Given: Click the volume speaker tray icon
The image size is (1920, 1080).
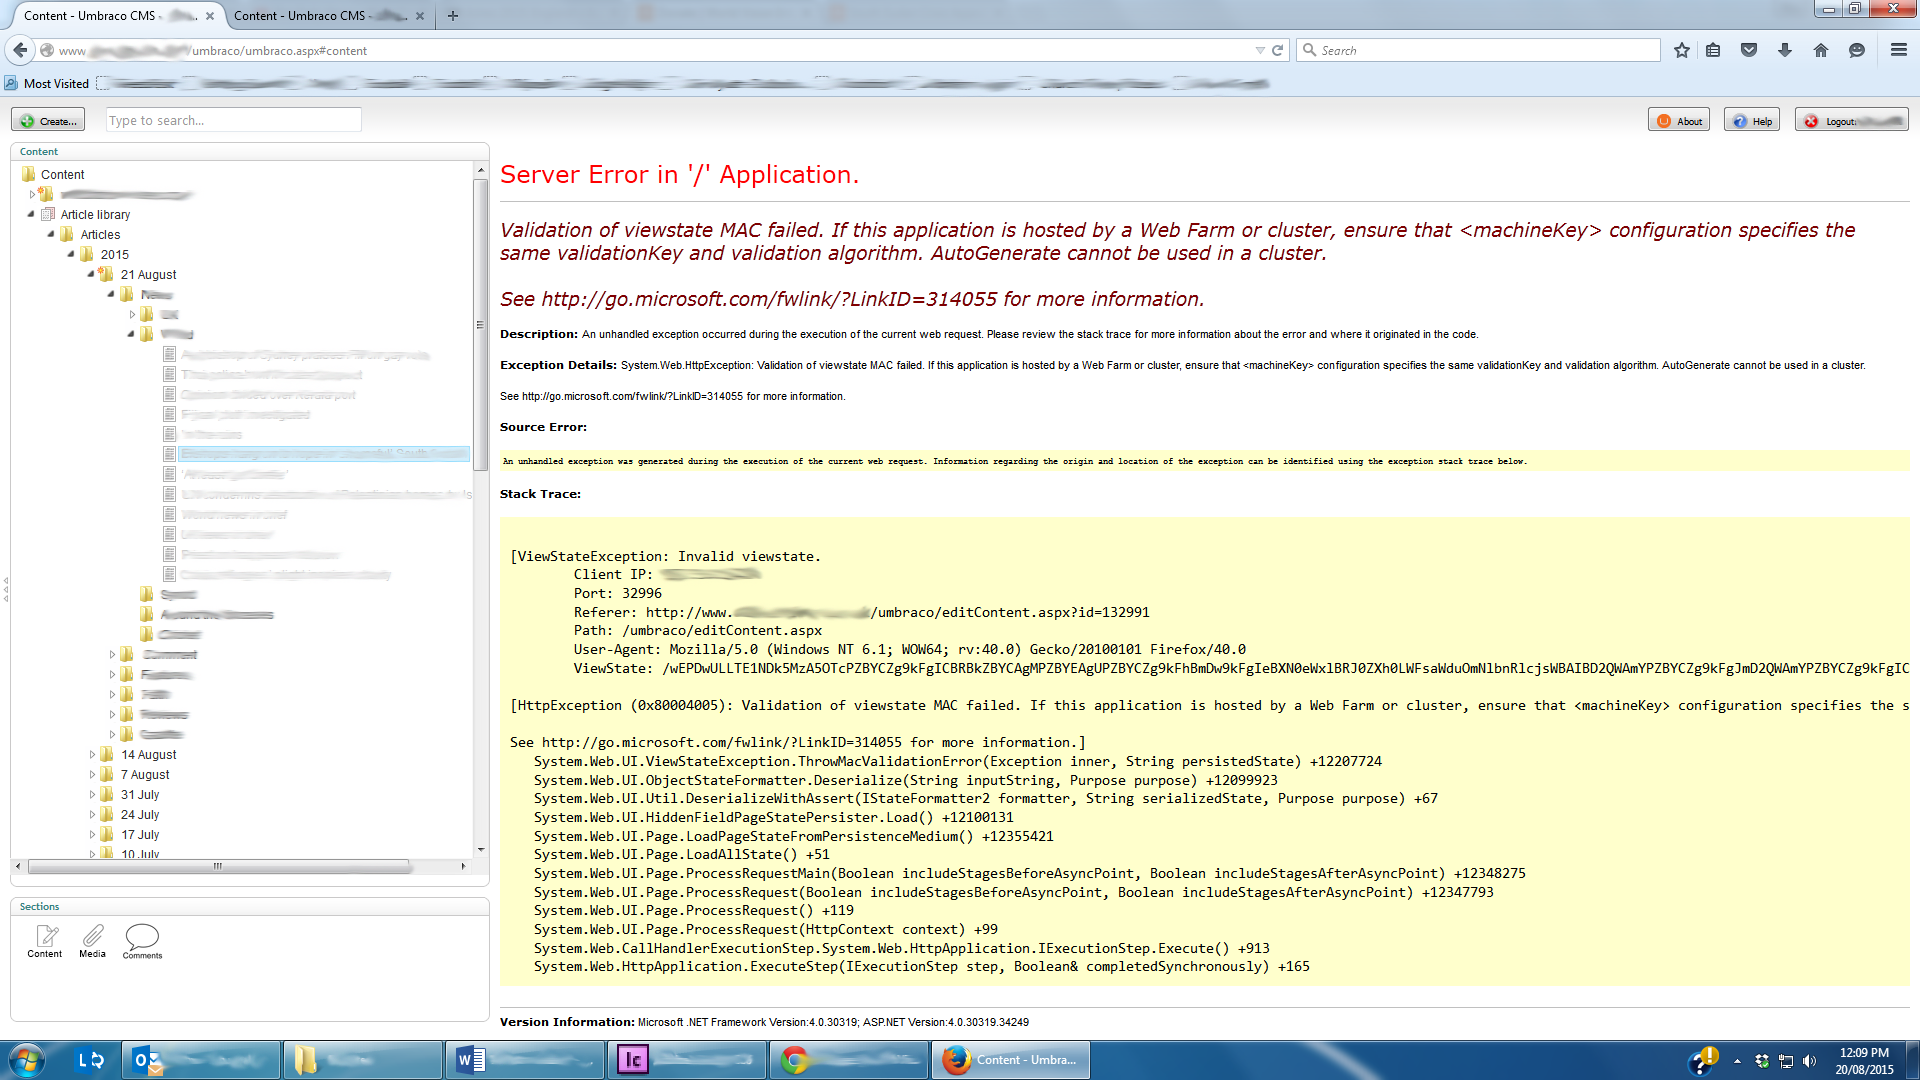Looking at the screenshot, I should (x=1809, y=1061).
